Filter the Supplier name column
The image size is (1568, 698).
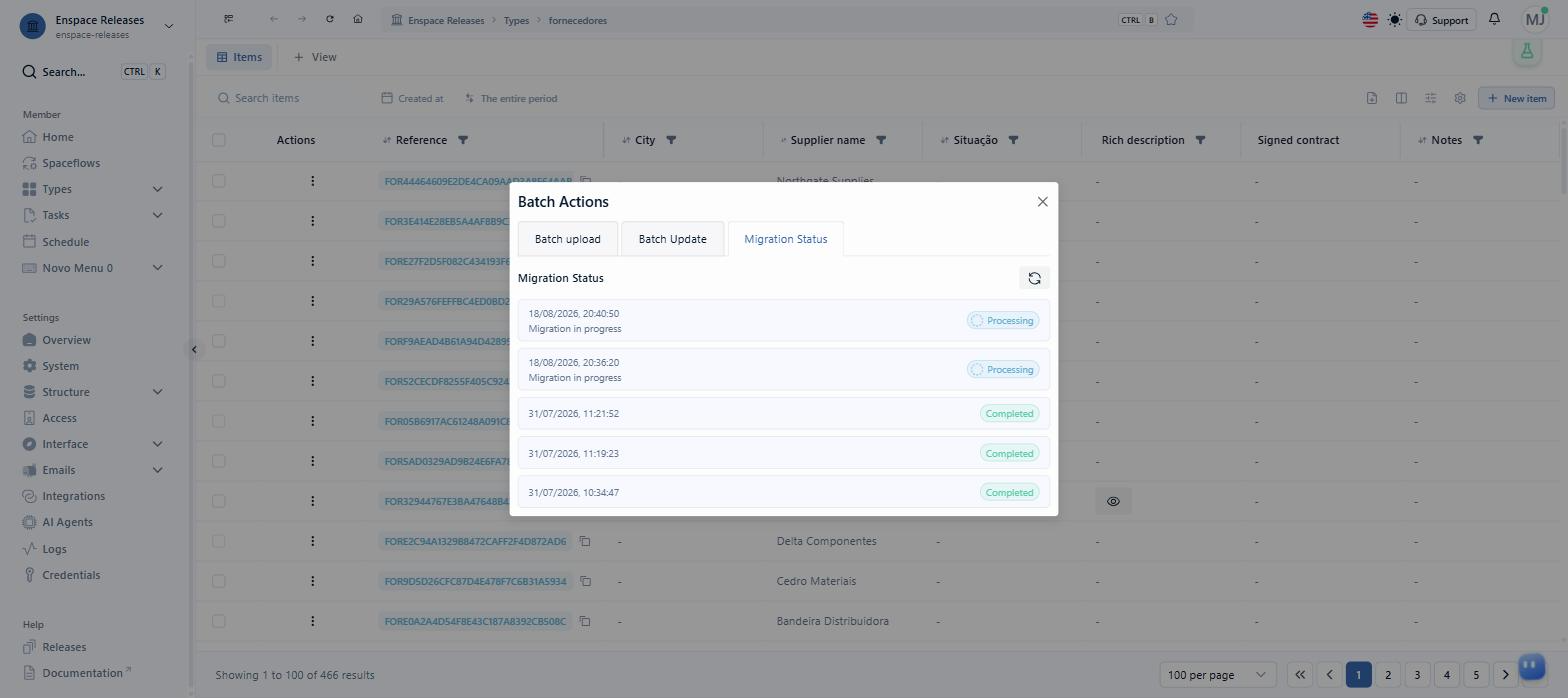881,140
